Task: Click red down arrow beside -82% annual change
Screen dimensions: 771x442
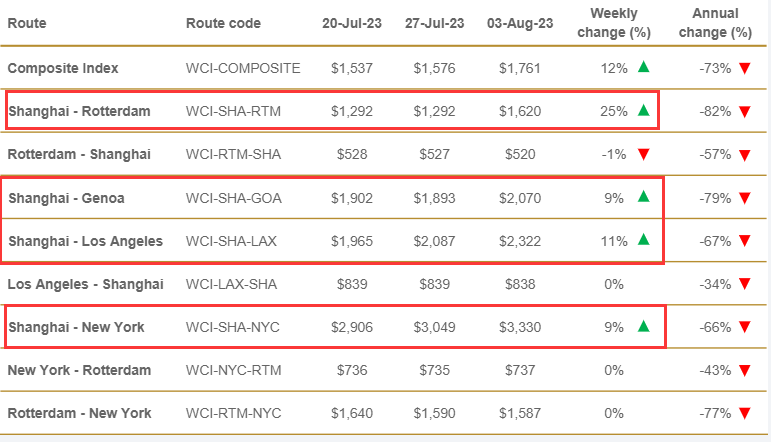Action: point(745,112)
